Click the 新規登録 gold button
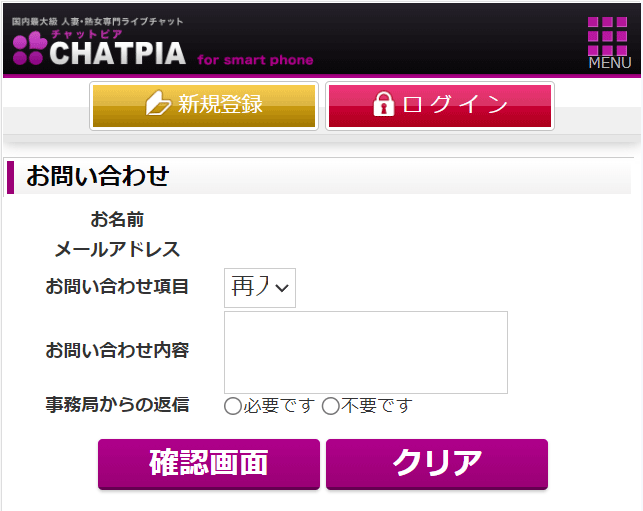The image size is (643, 511). click(204, 106)
